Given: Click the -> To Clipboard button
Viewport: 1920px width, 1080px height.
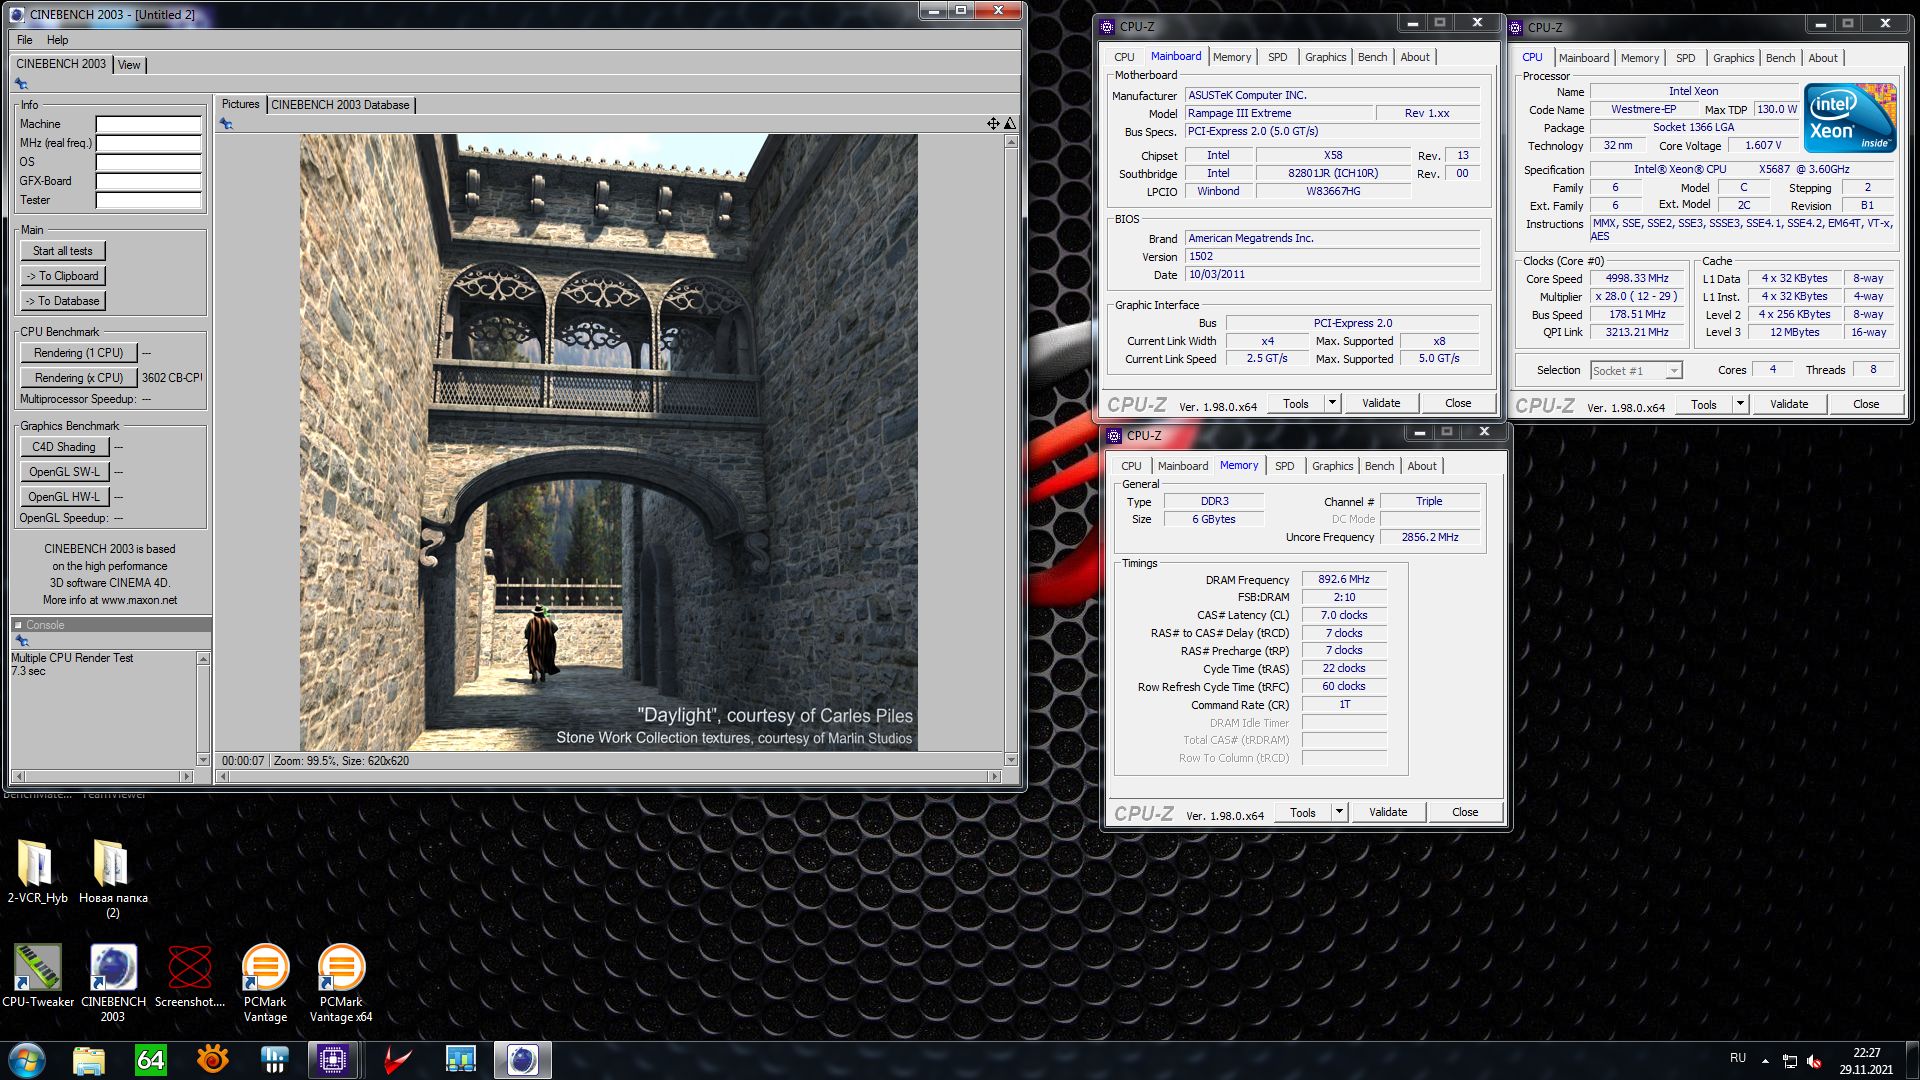Looking at the screenshot, I should 63,276.
